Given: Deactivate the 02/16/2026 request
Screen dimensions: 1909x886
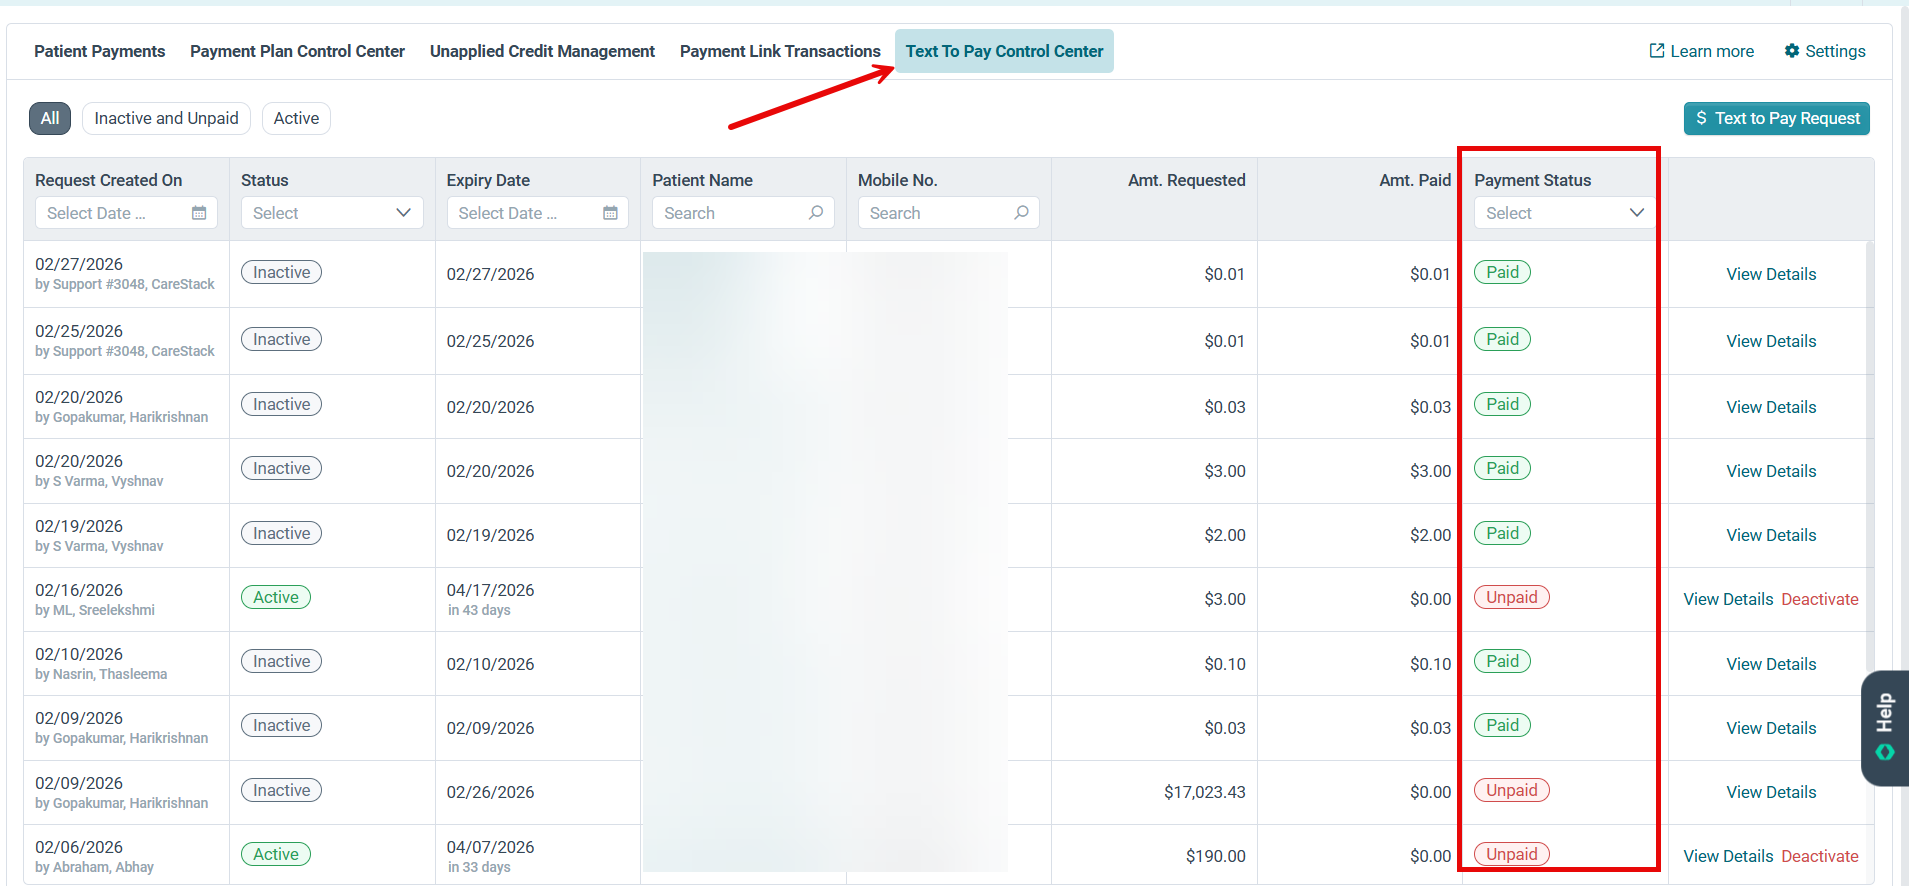Looking at the screenshot, I should pyautogui.click(x=1820, y=599).
